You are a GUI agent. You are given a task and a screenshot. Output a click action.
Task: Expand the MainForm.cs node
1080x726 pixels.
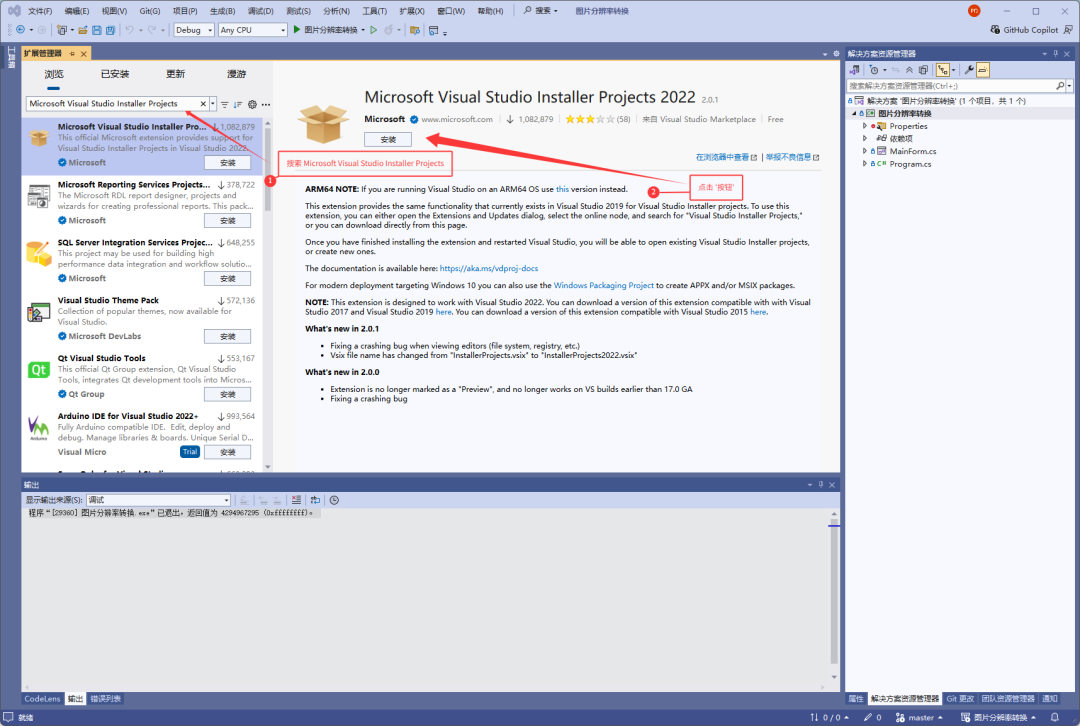864,151
